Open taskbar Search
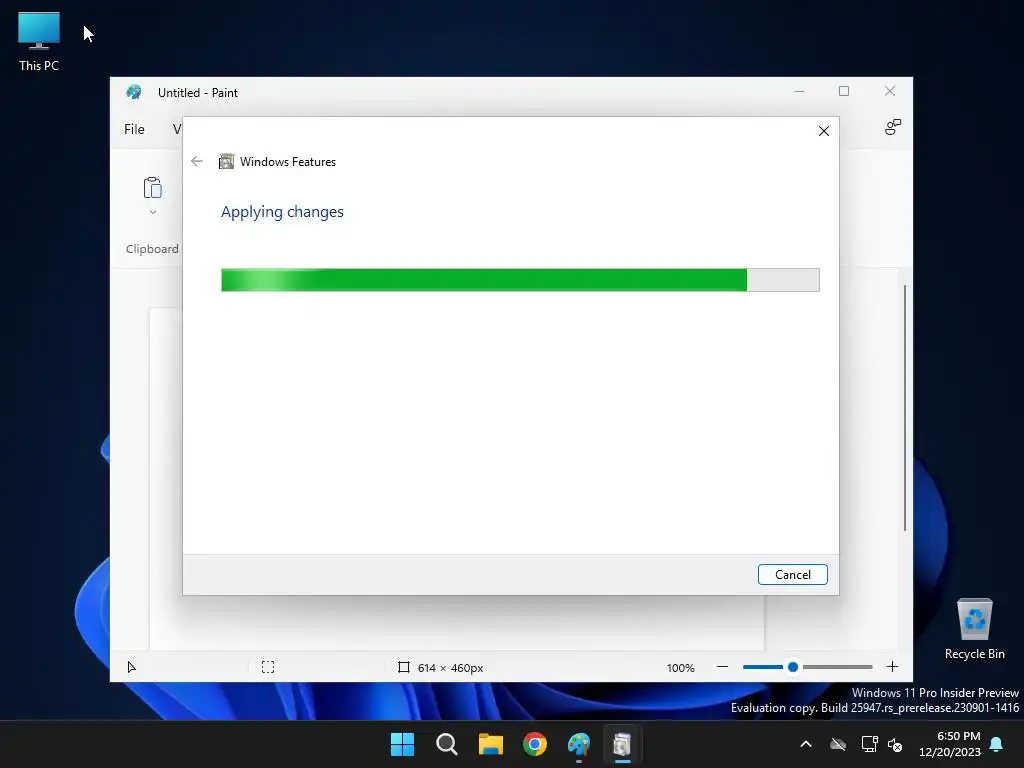The height and width of the screenshot is (768, 1024). tap(447, 744)
